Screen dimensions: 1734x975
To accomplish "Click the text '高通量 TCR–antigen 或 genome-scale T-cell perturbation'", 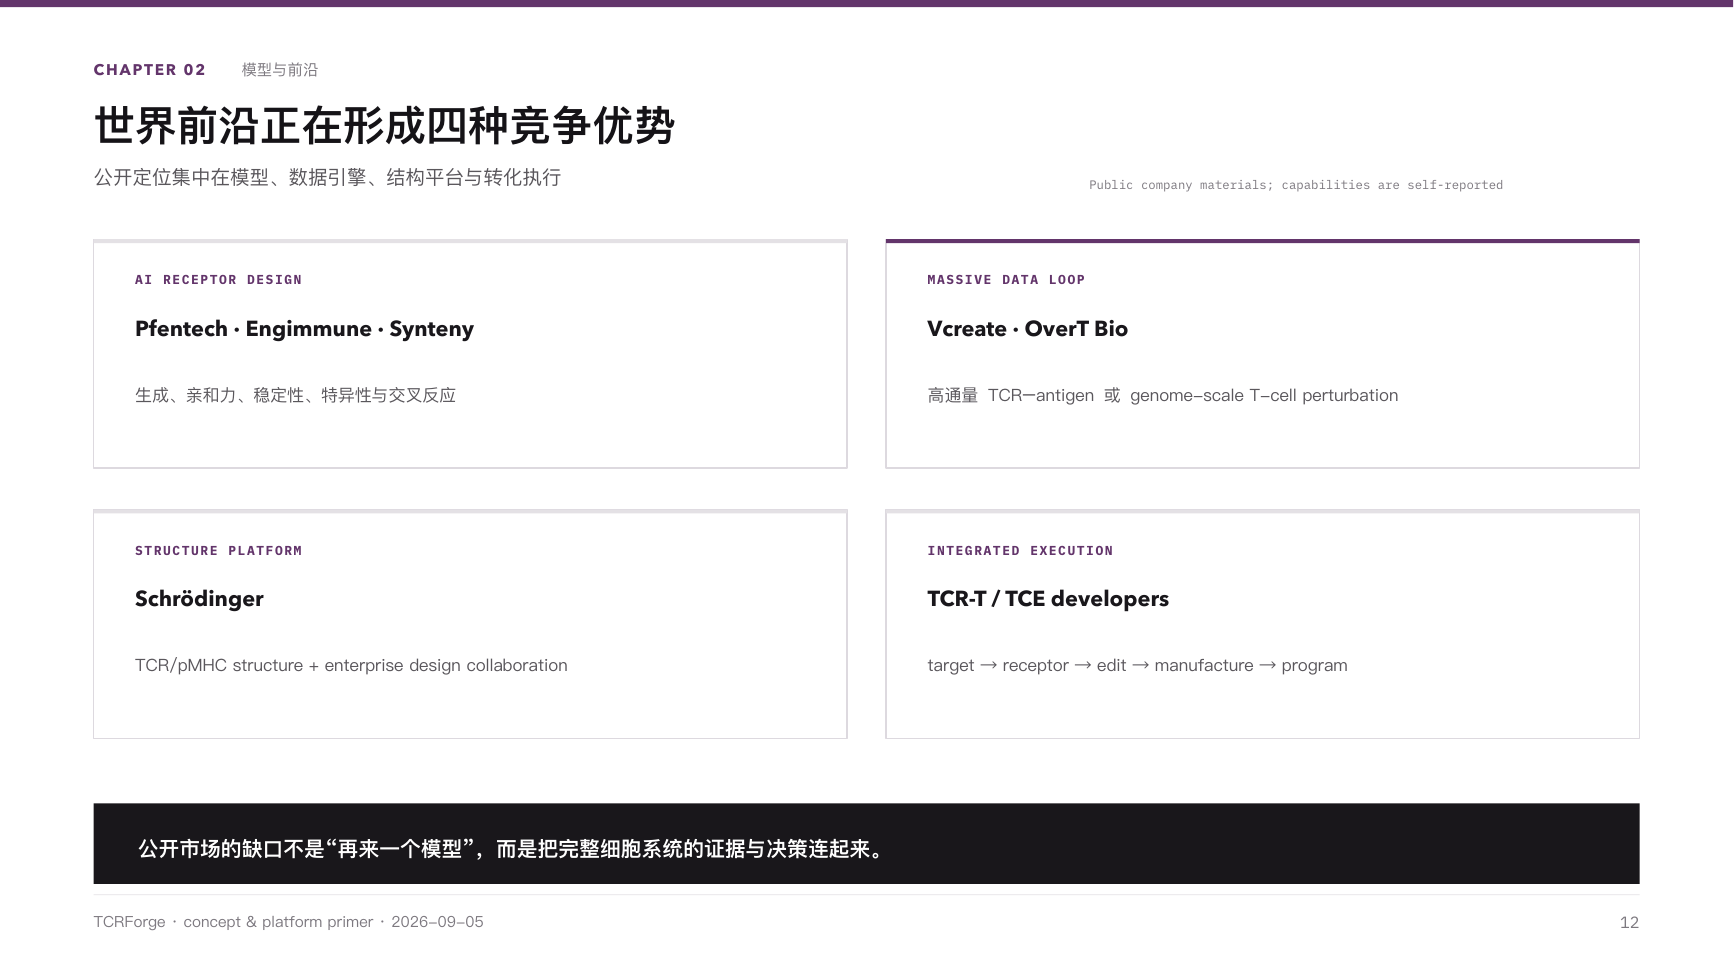I will (1162, 396).
